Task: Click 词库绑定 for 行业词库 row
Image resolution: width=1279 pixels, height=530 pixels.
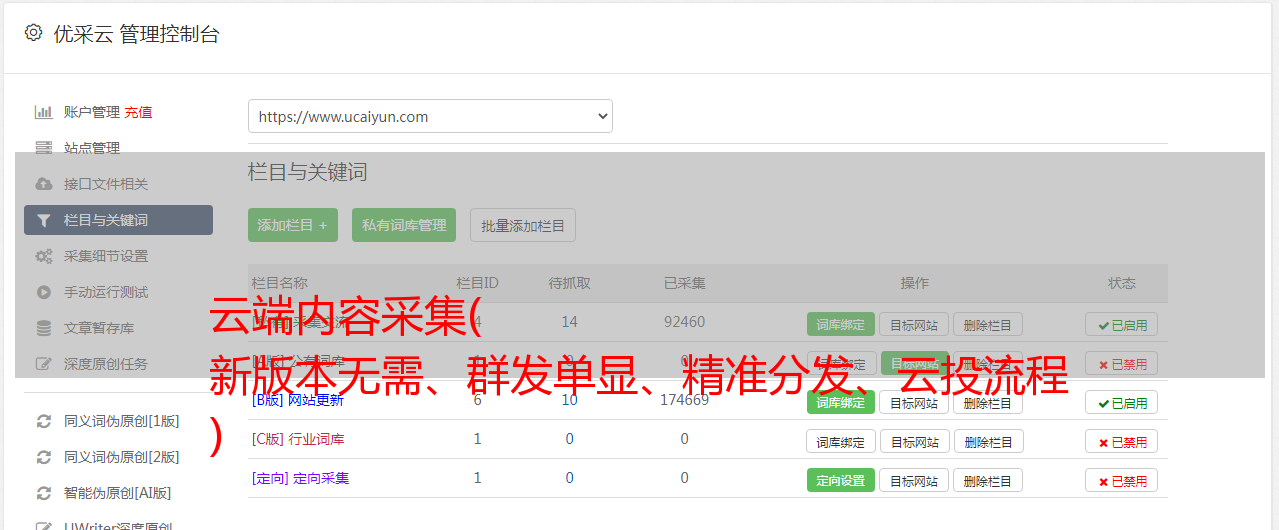Action: coord(841,441)
